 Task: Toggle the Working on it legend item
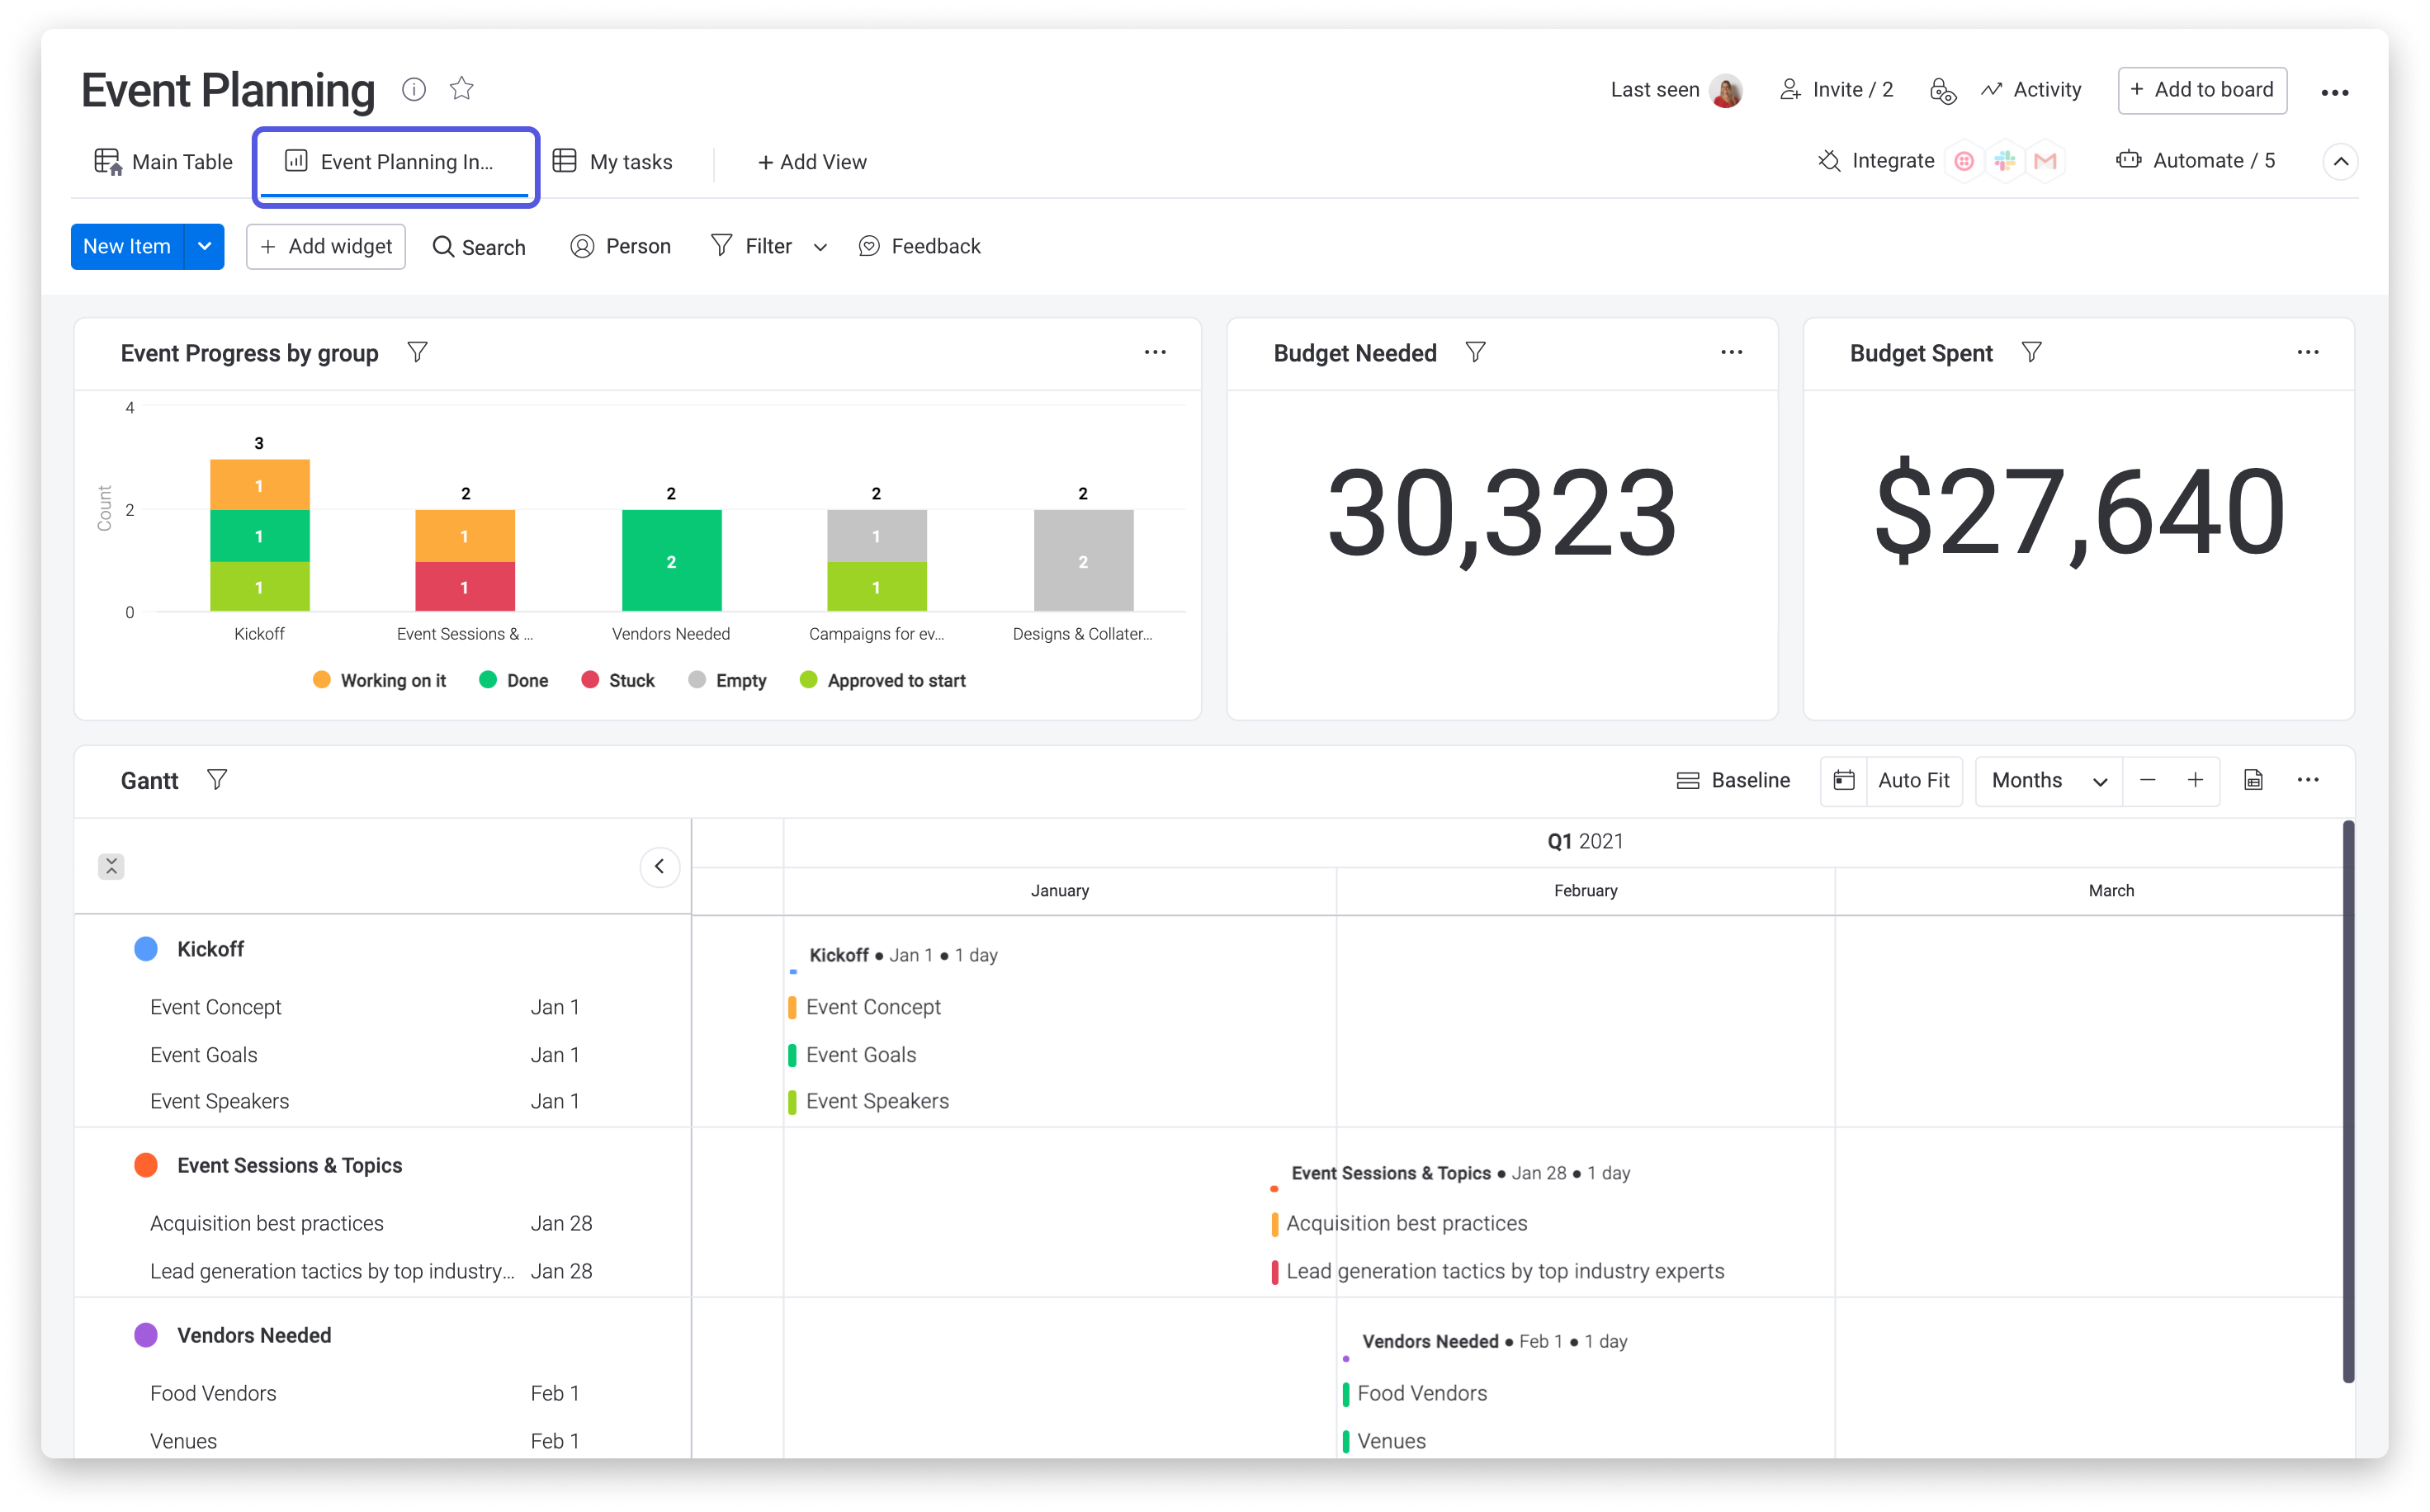point(379,680)
